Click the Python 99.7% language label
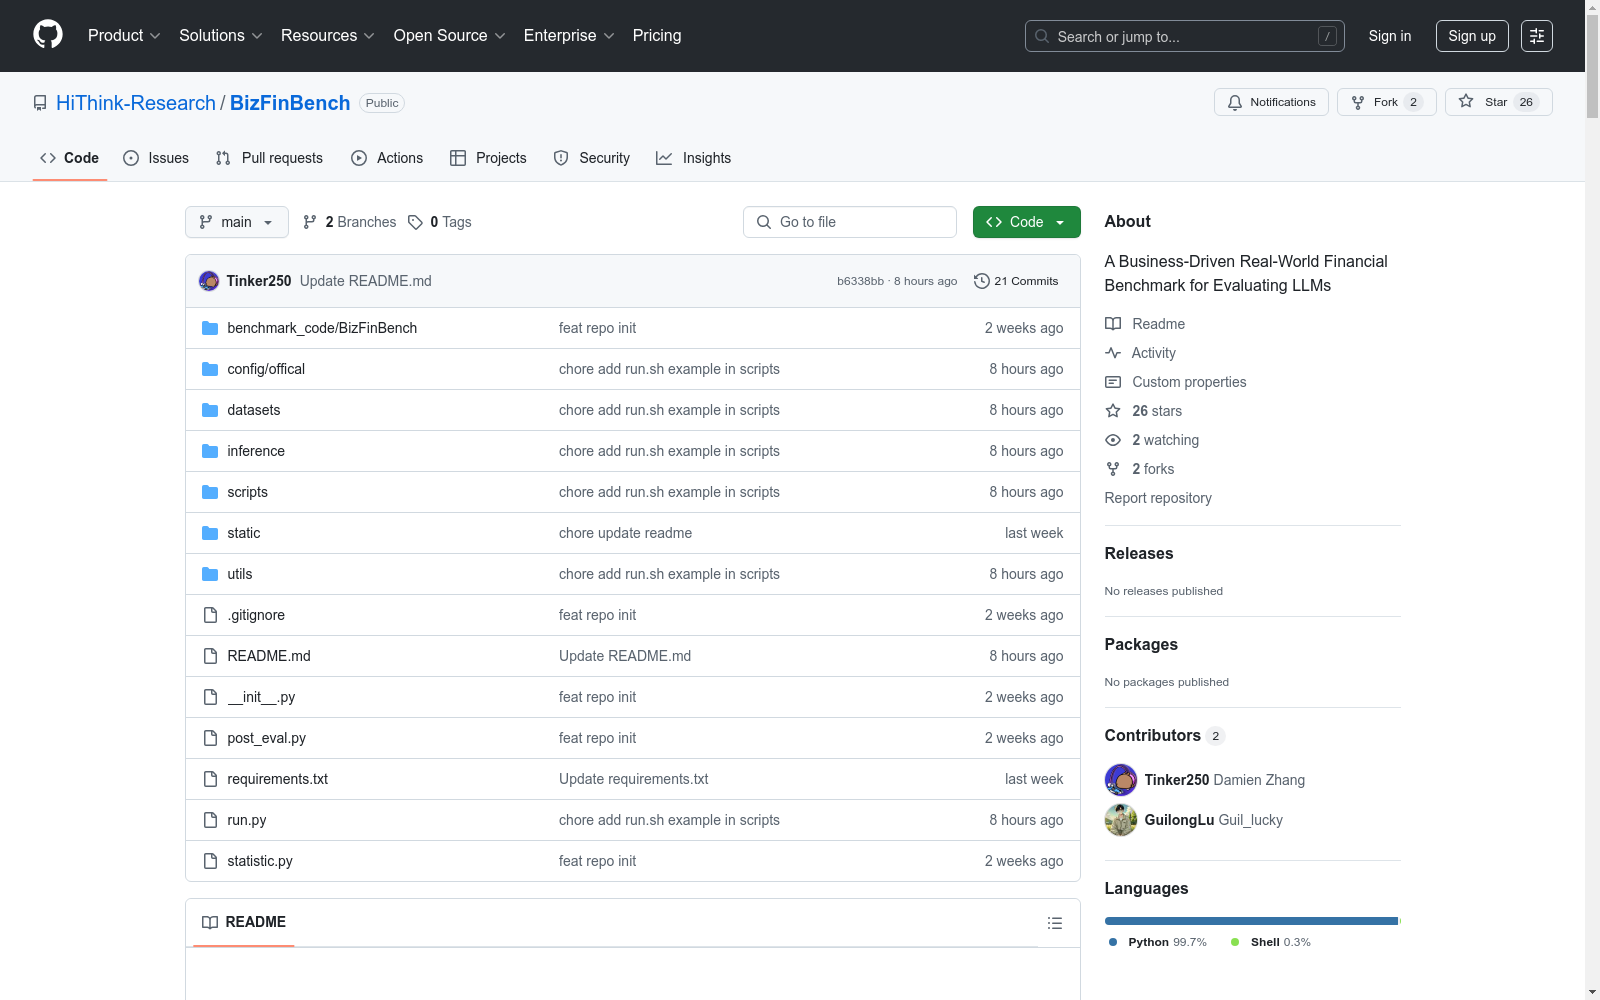 pyautogui.click(x=1158, y=942)
